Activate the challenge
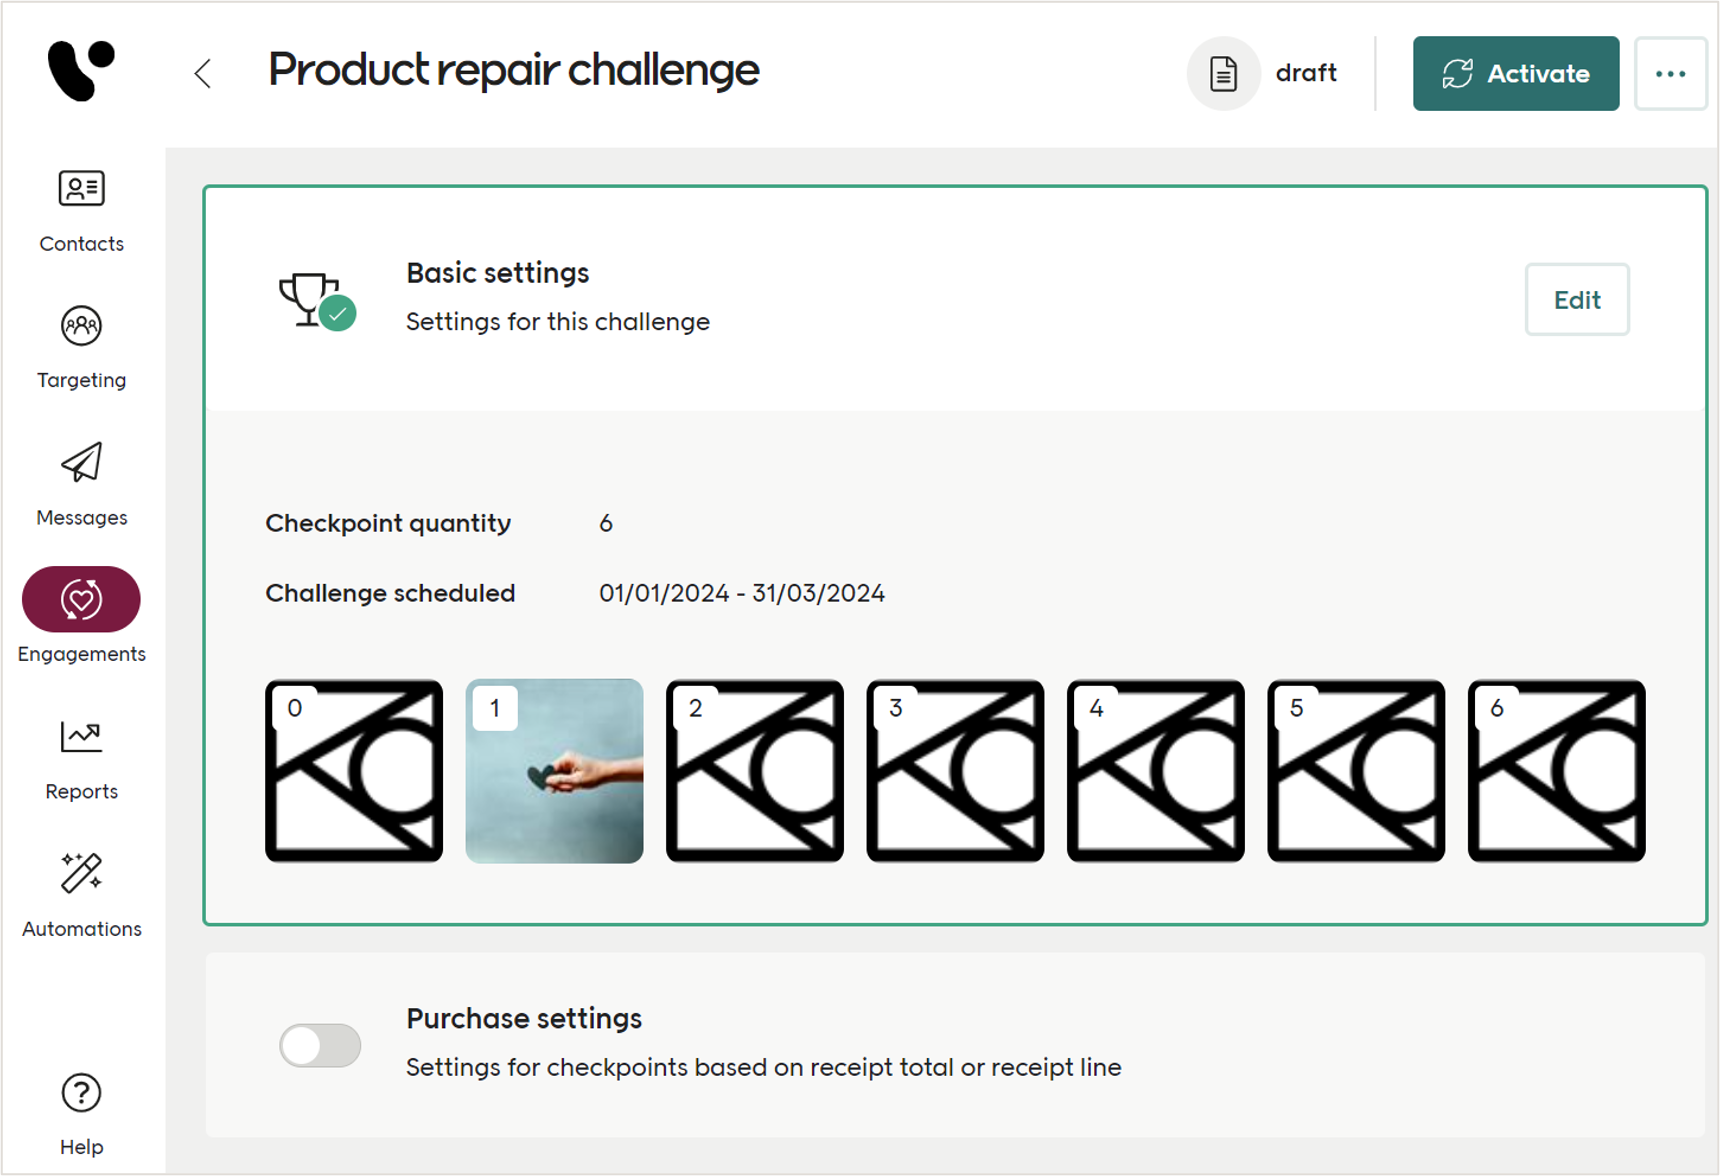 point(1515,73)
